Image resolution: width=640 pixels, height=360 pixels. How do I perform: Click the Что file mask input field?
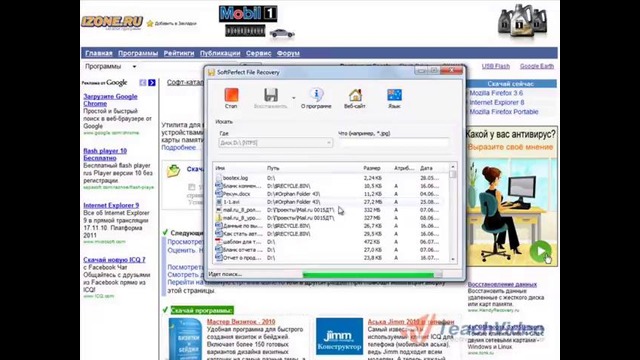coord(393,143)
